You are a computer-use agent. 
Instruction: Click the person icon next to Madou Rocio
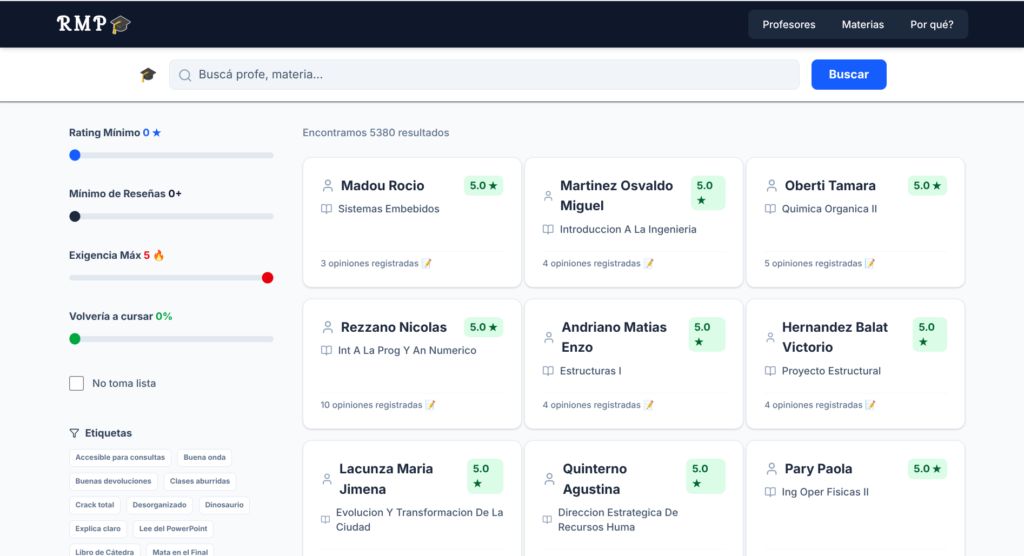click(327, 186)
